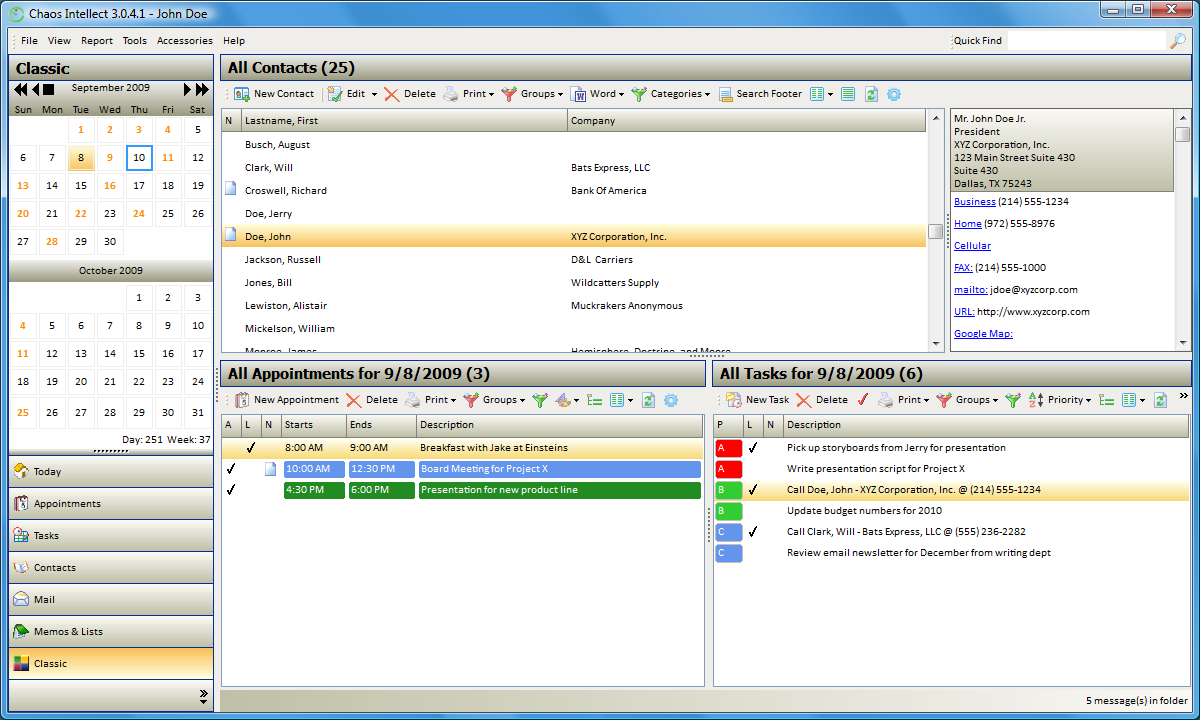Open note icon on Board Meeting appointment
This screenshot has width=1200, height=720.
point(270,469)
